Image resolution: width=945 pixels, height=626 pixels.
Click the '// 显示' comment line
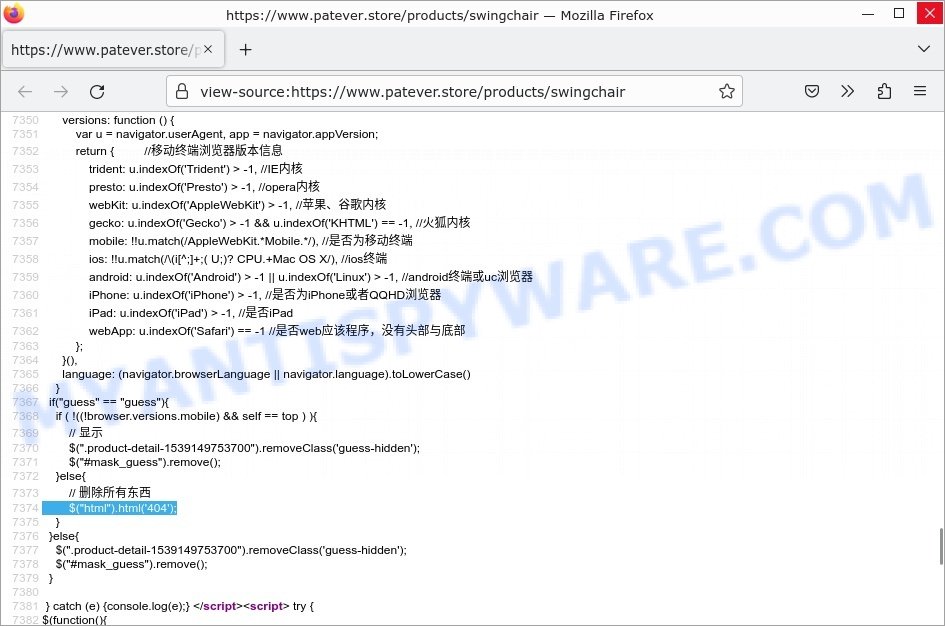[86, 432]
